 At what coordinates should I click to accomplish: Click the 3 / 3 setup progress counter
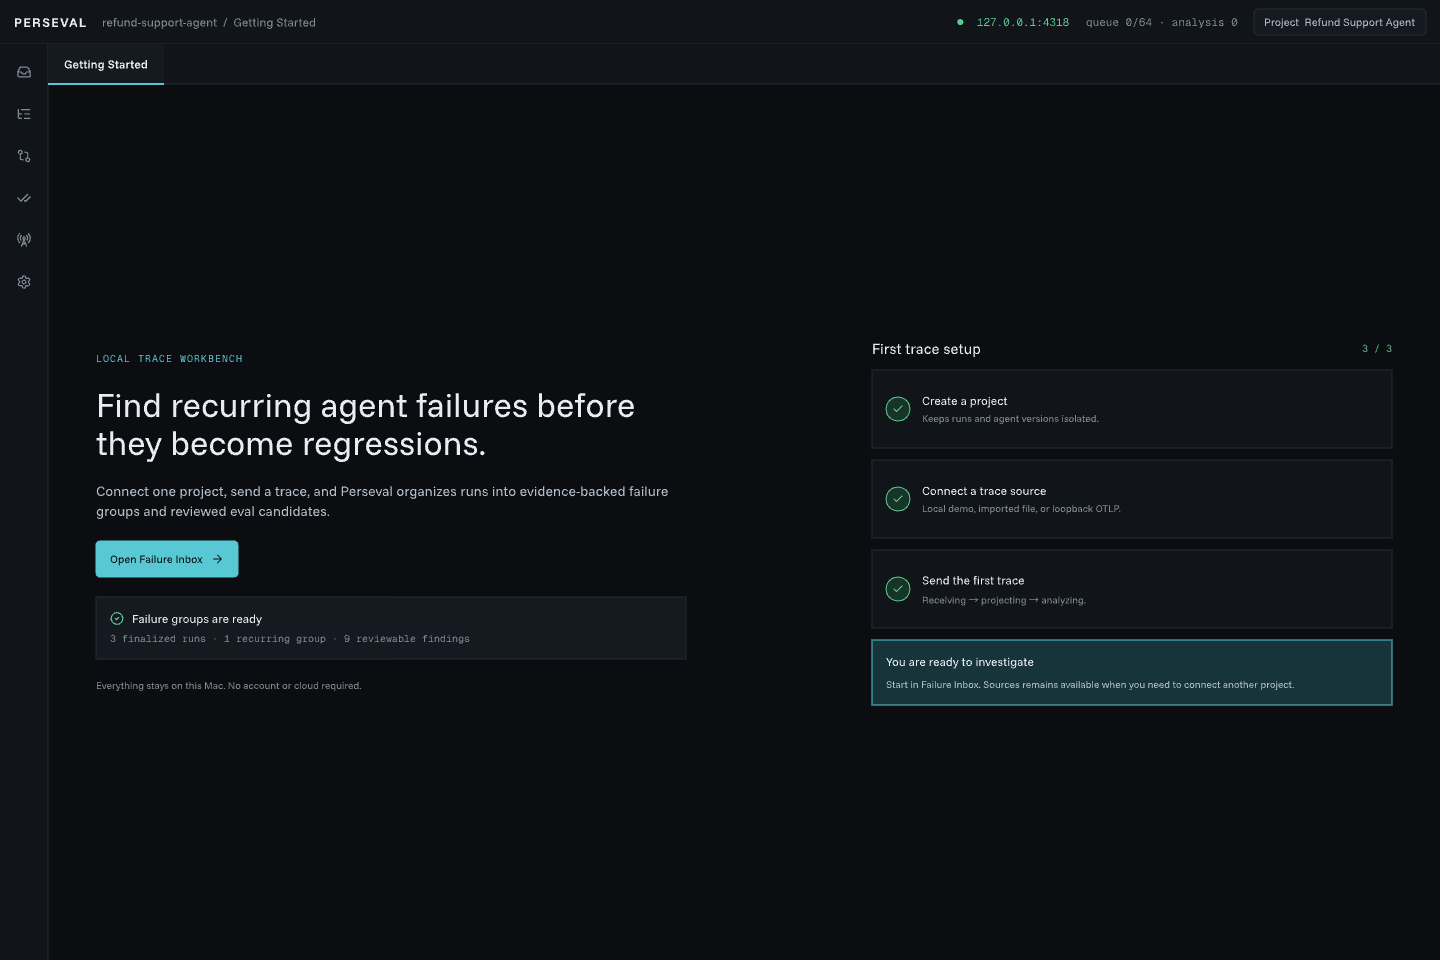coord(1377,349)
